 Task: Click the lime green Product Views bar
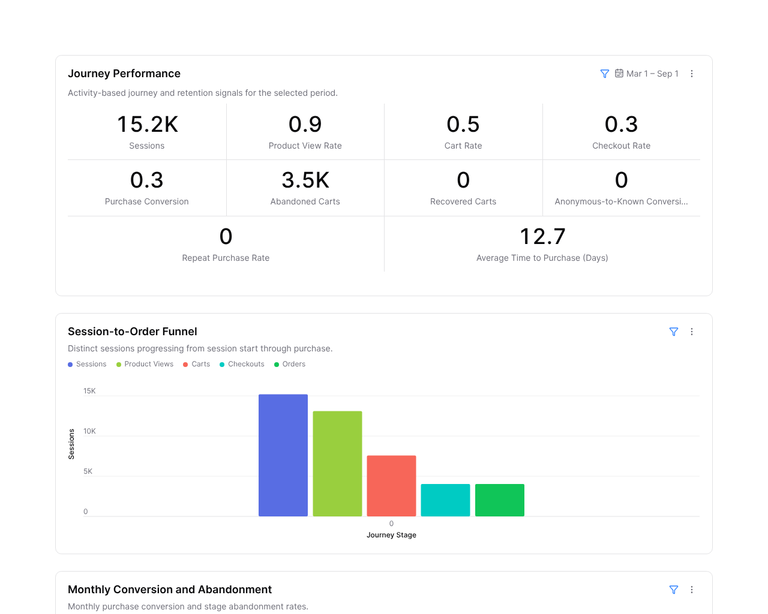[337, 464]
